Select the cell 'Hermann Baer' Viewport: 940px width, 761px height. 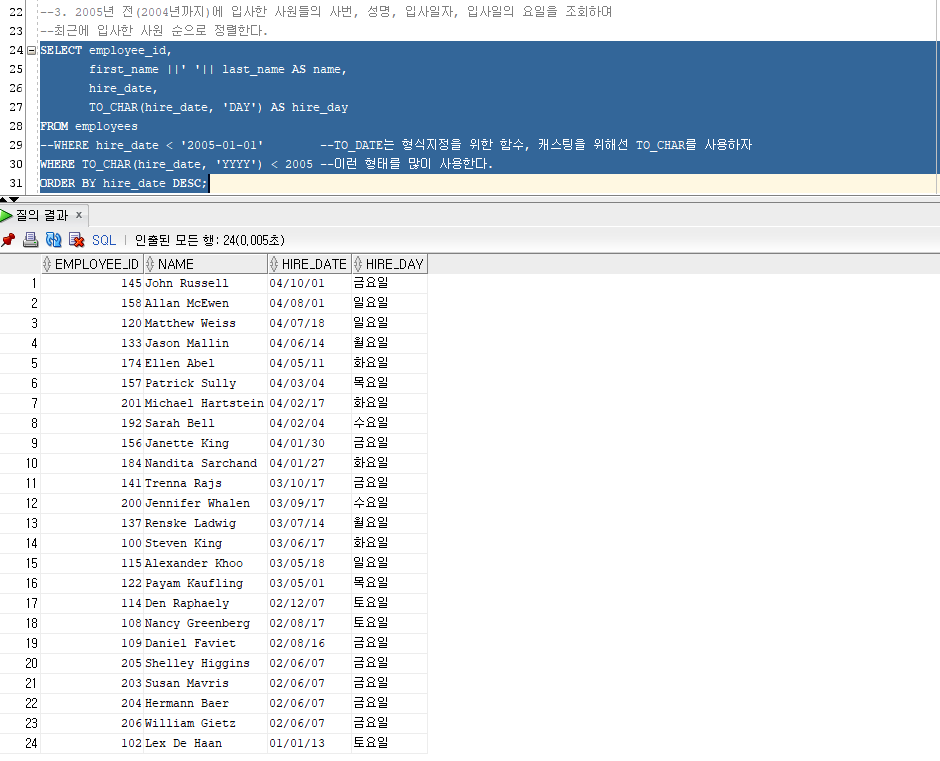tap(206, 703)
